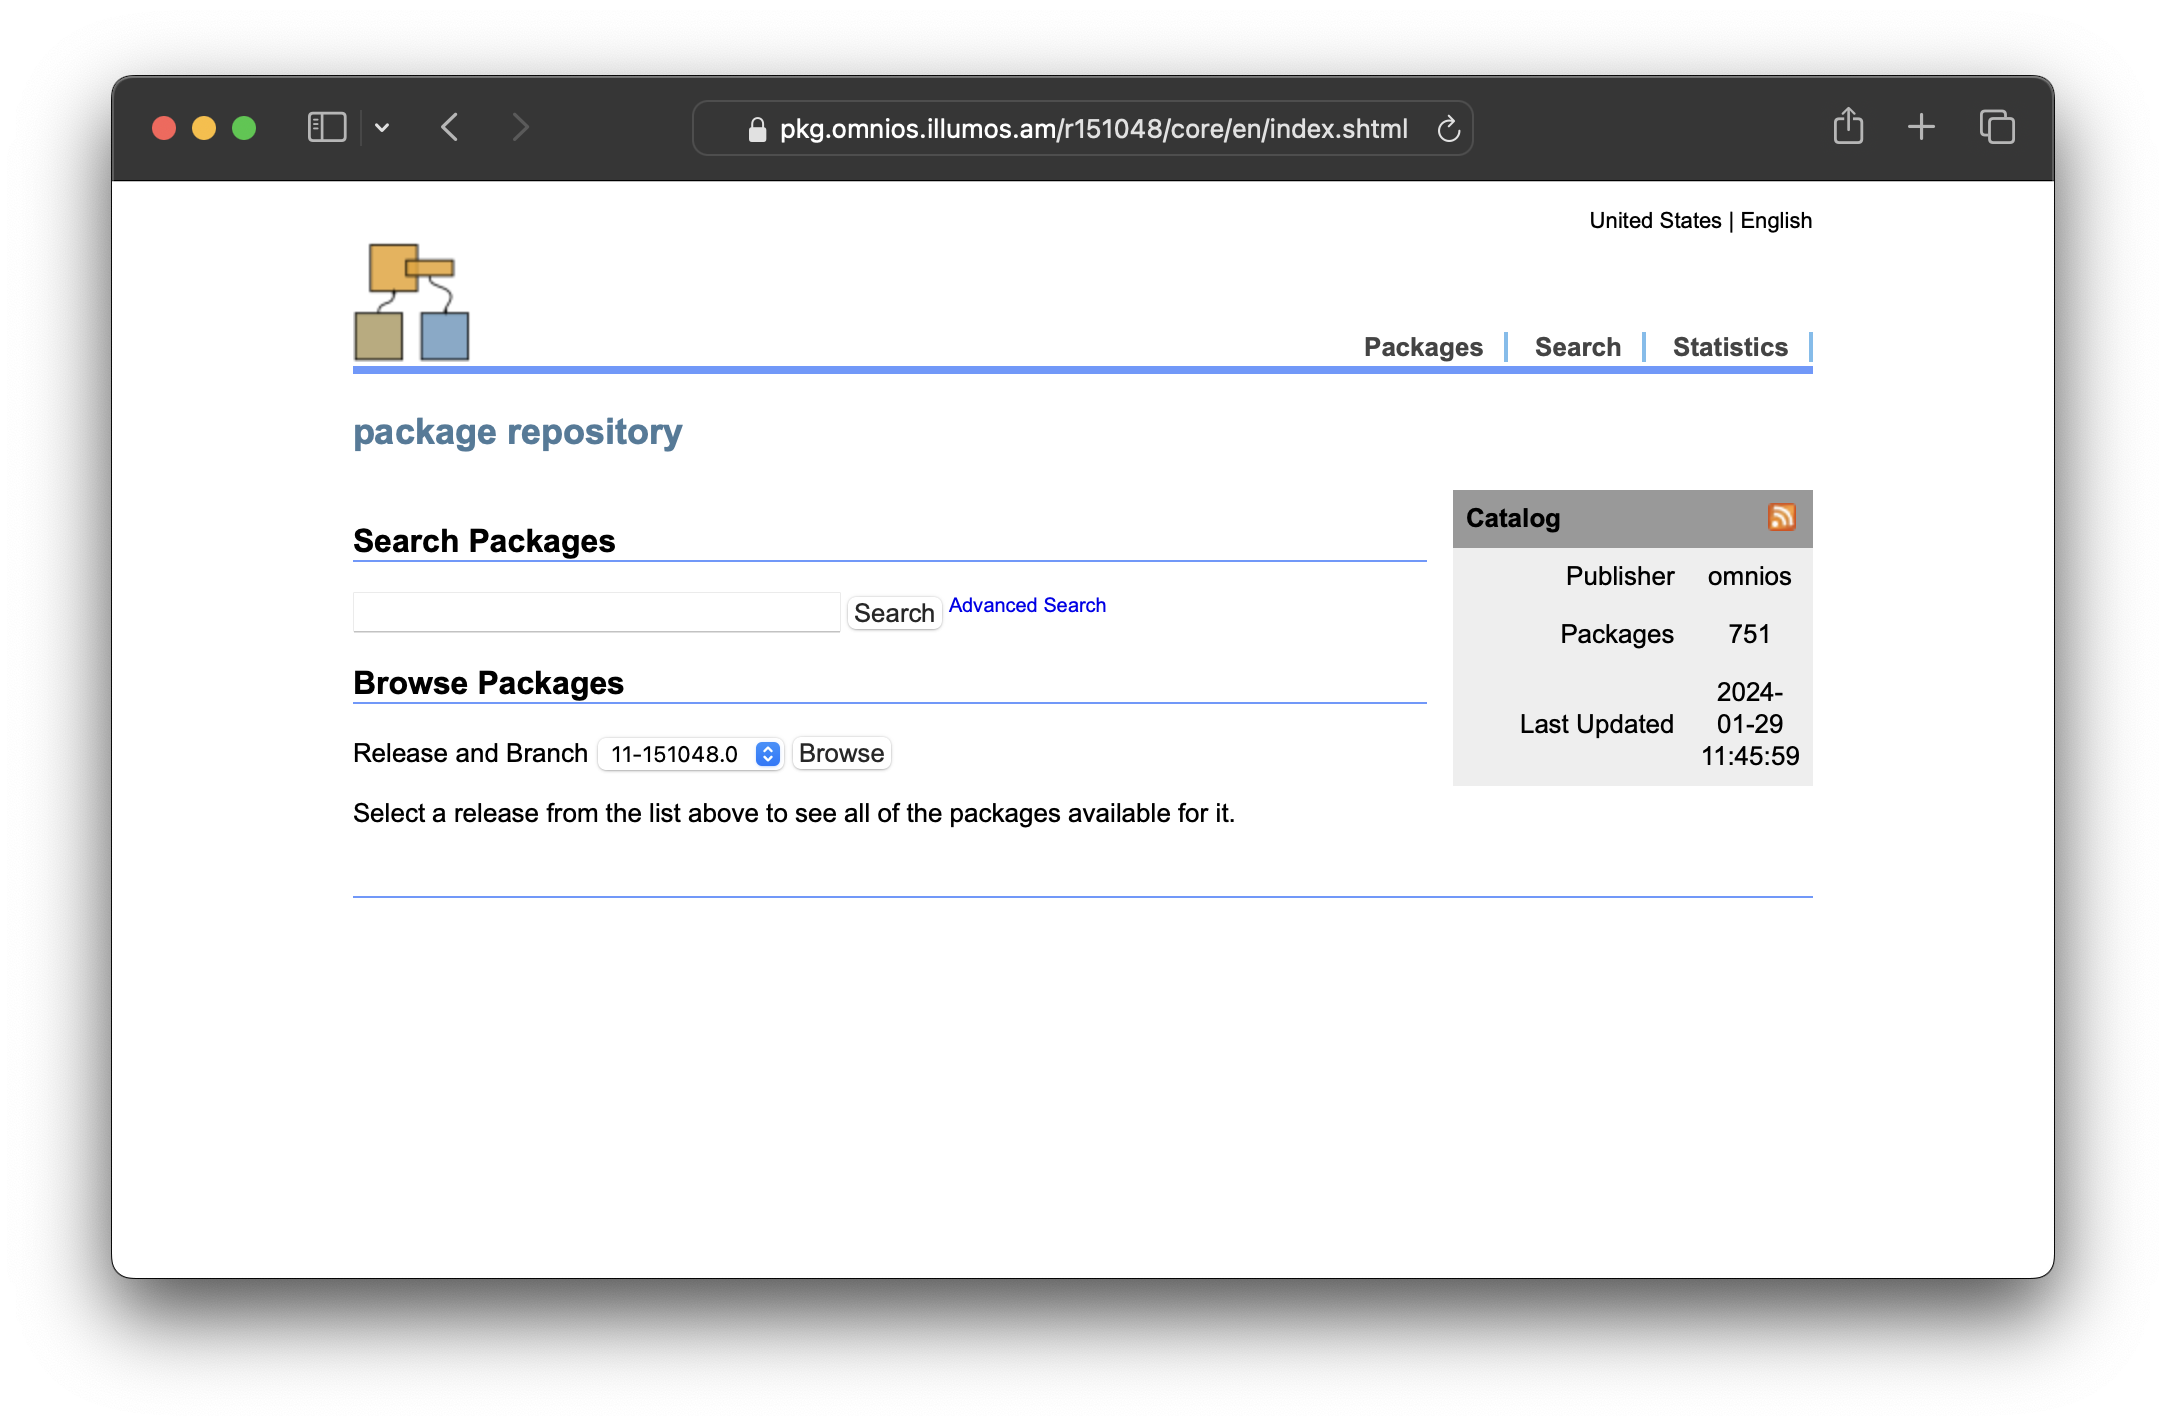Open the share sheet

[x=1848, y=127]
